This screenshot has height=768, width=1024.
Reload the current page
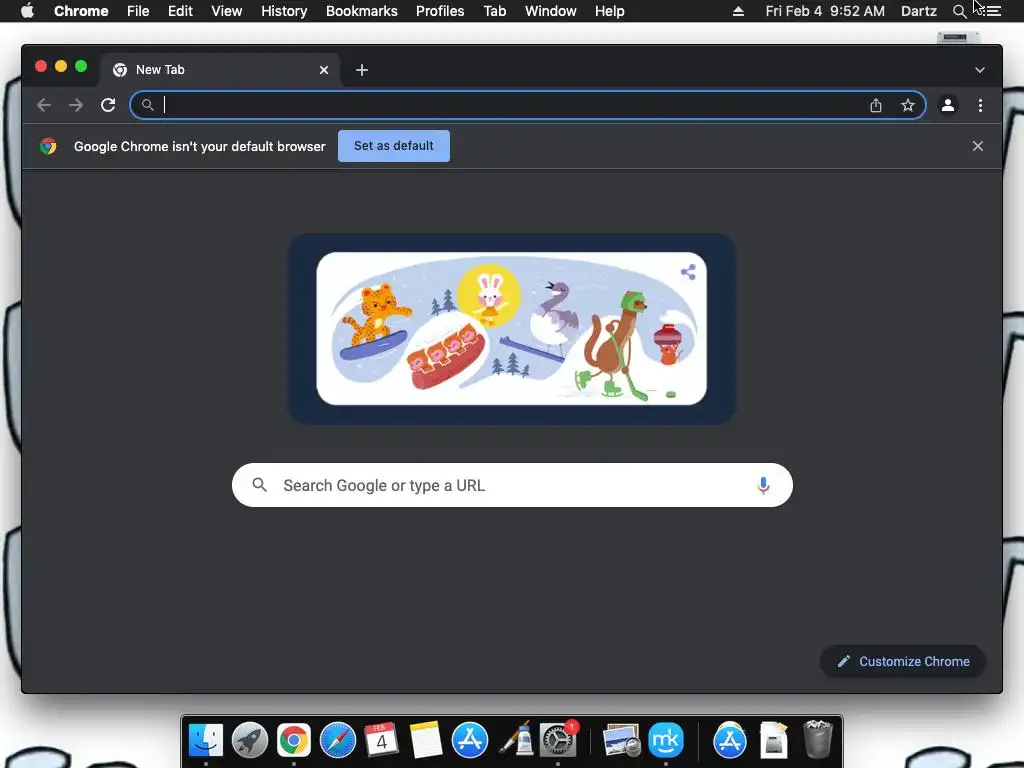point(108,105)
